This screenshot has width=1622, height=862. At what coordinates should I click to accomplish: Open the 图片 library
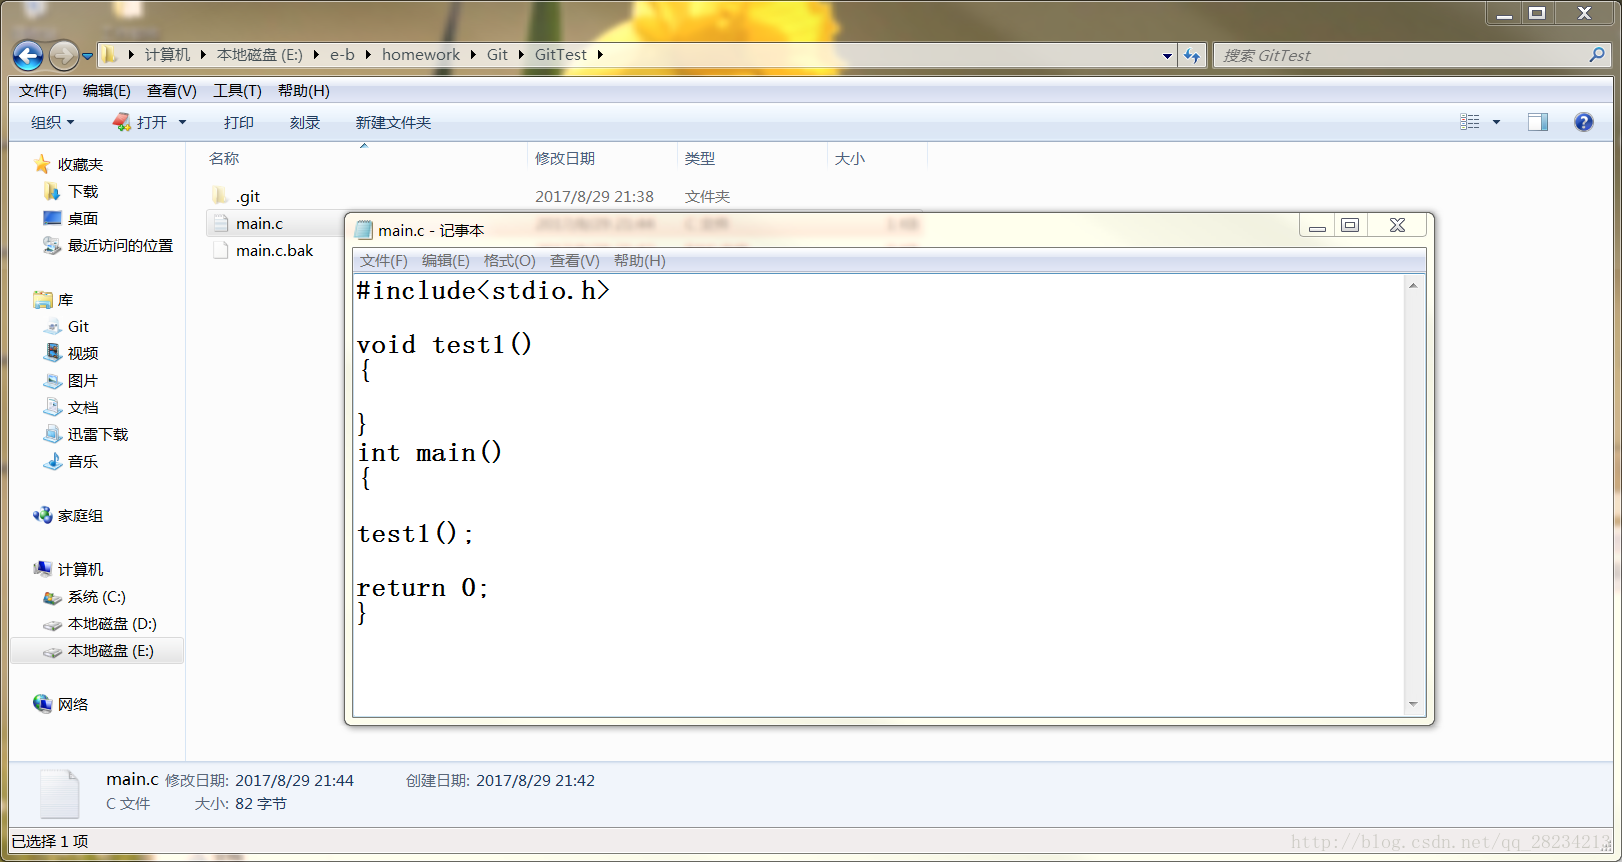point(83,380)
